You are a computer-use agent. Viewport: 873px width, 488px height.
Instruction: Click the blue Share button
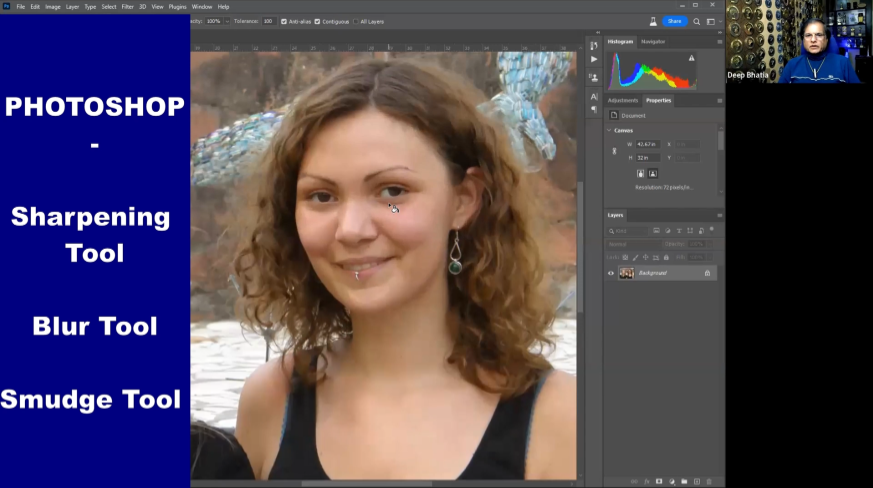(x=675, y=21)
